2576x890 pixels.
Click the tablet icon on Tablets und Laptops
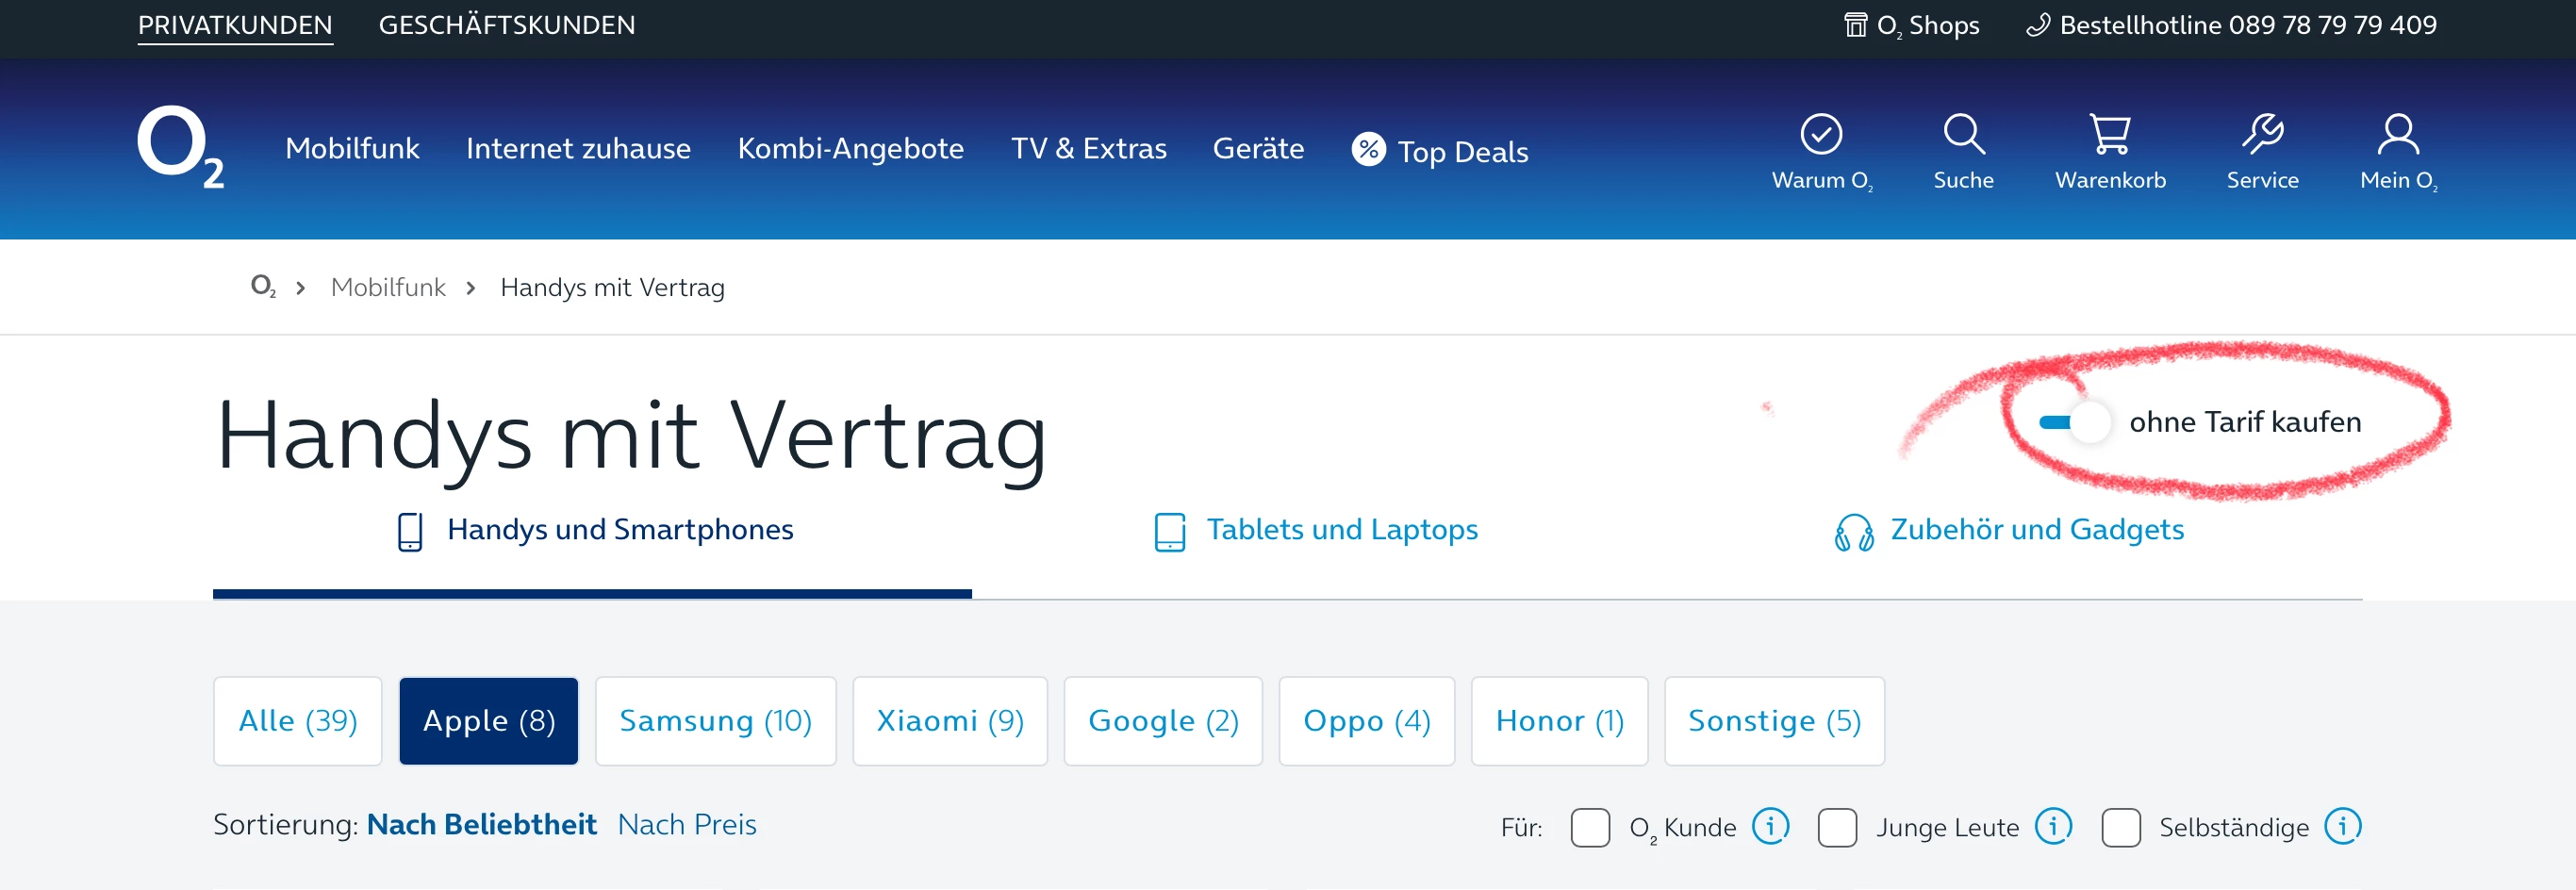point(1169,532)
